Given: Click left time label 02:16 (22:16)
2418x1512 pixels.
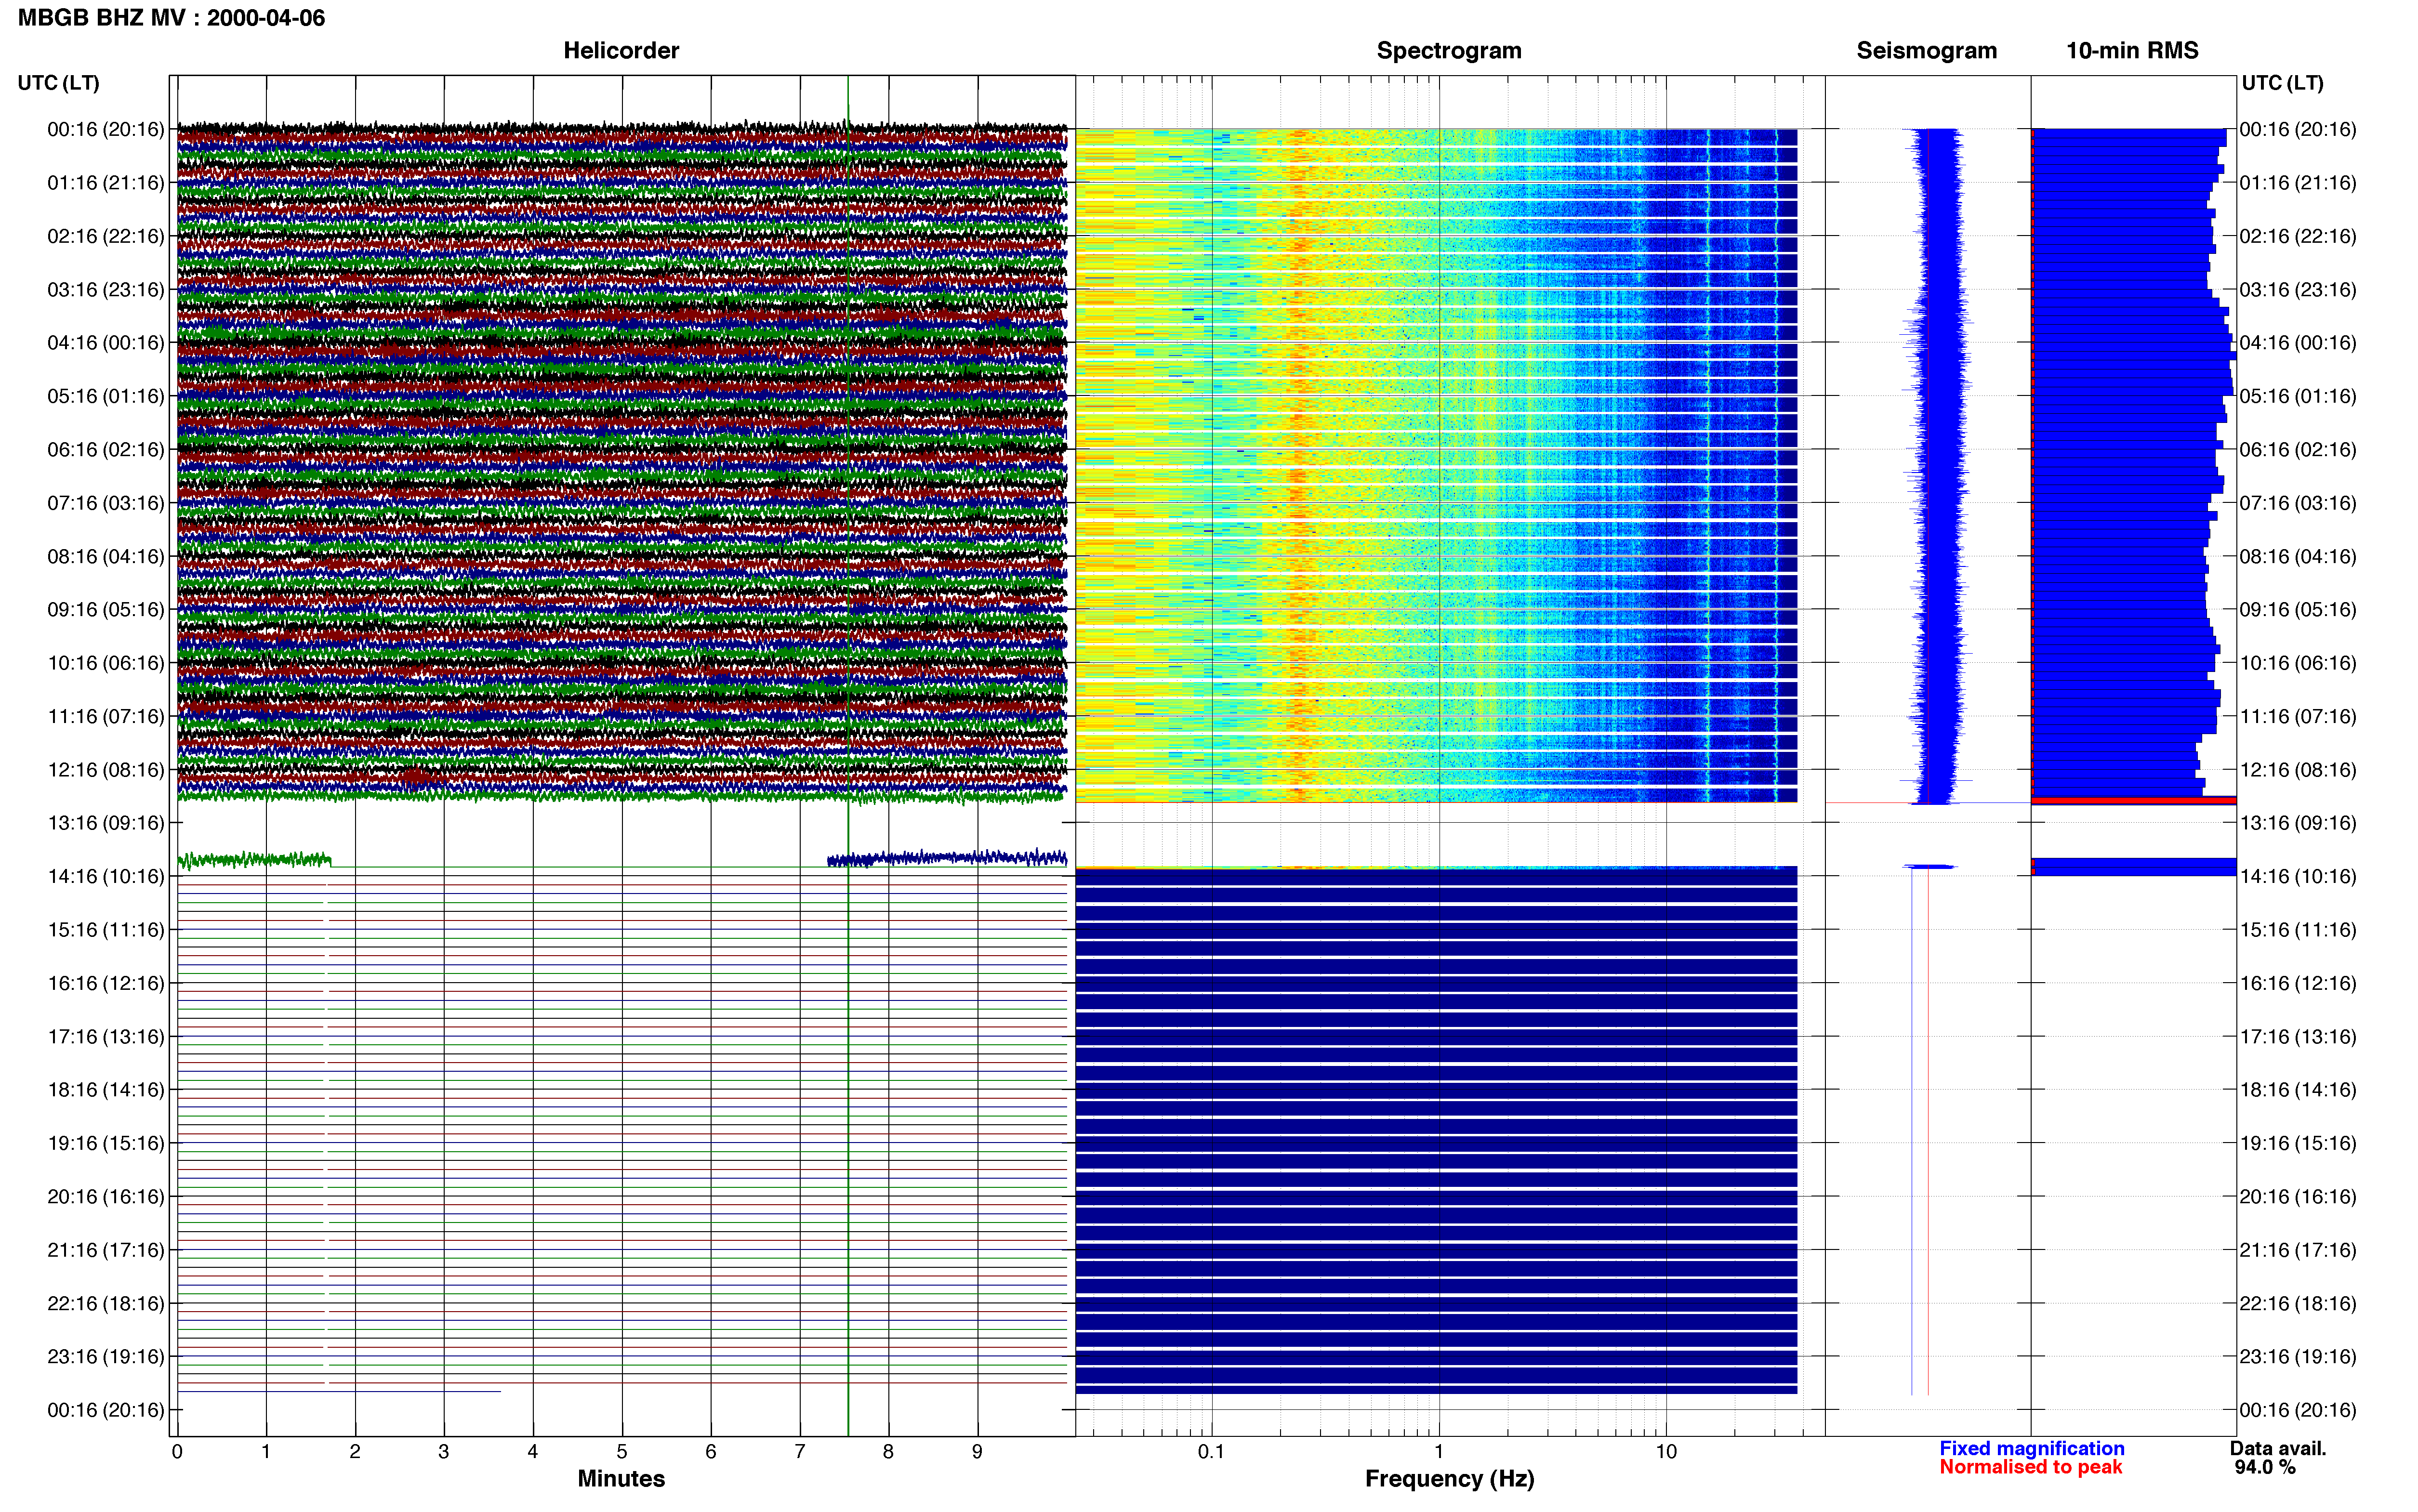Looking at the screenshot, I should point(106,236).
